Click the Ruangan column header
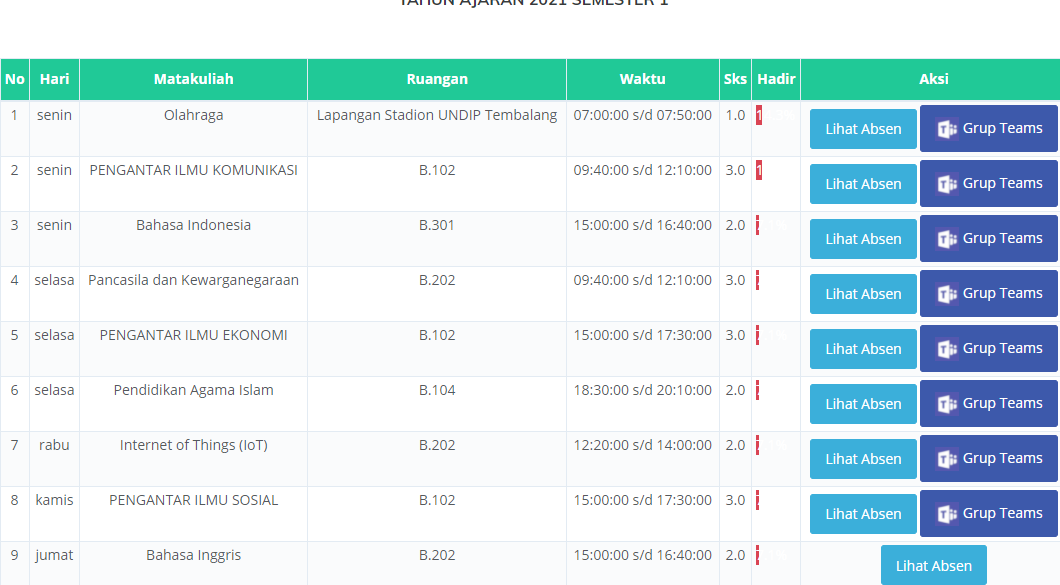1060x585 pixels. pyautogui.click(x=437, y=79)
